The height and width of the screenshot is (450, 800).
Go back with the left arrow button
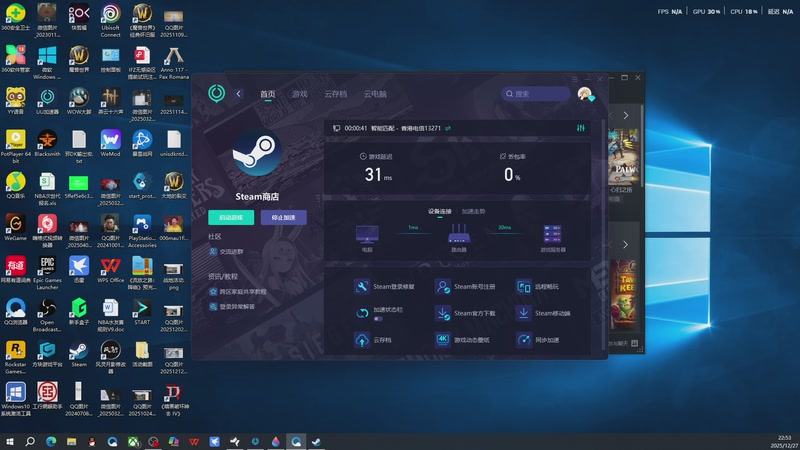point(238,94)
